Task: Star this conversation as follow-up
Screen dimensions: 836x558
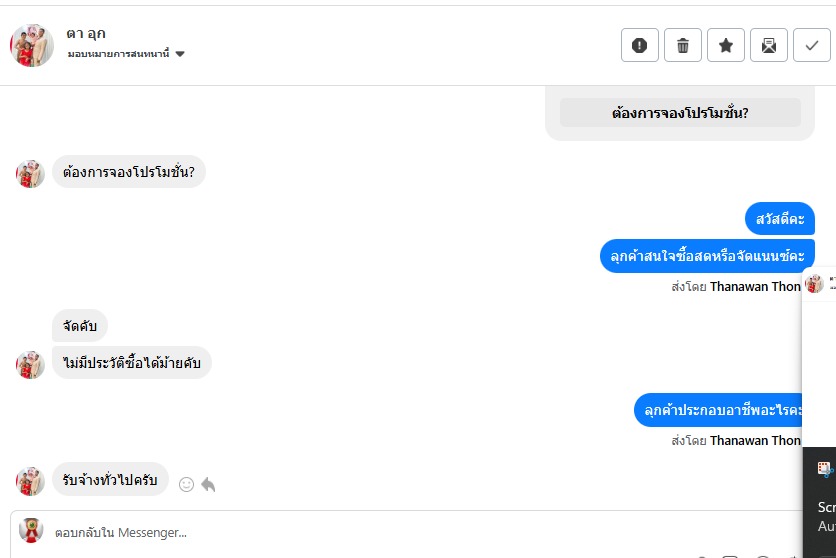Action: [x=726, y=45]
